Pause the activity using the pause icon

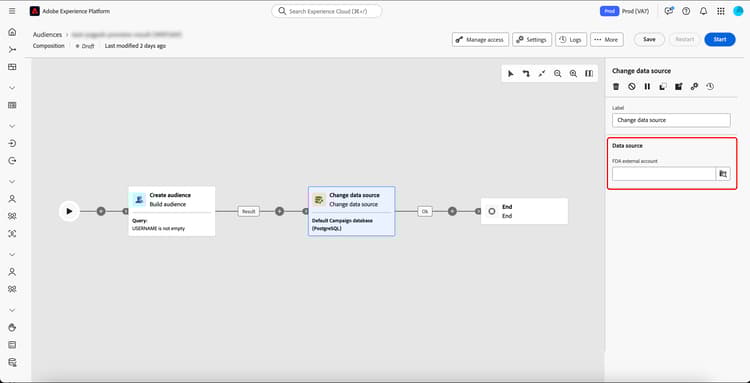click(x=647, y=87)
